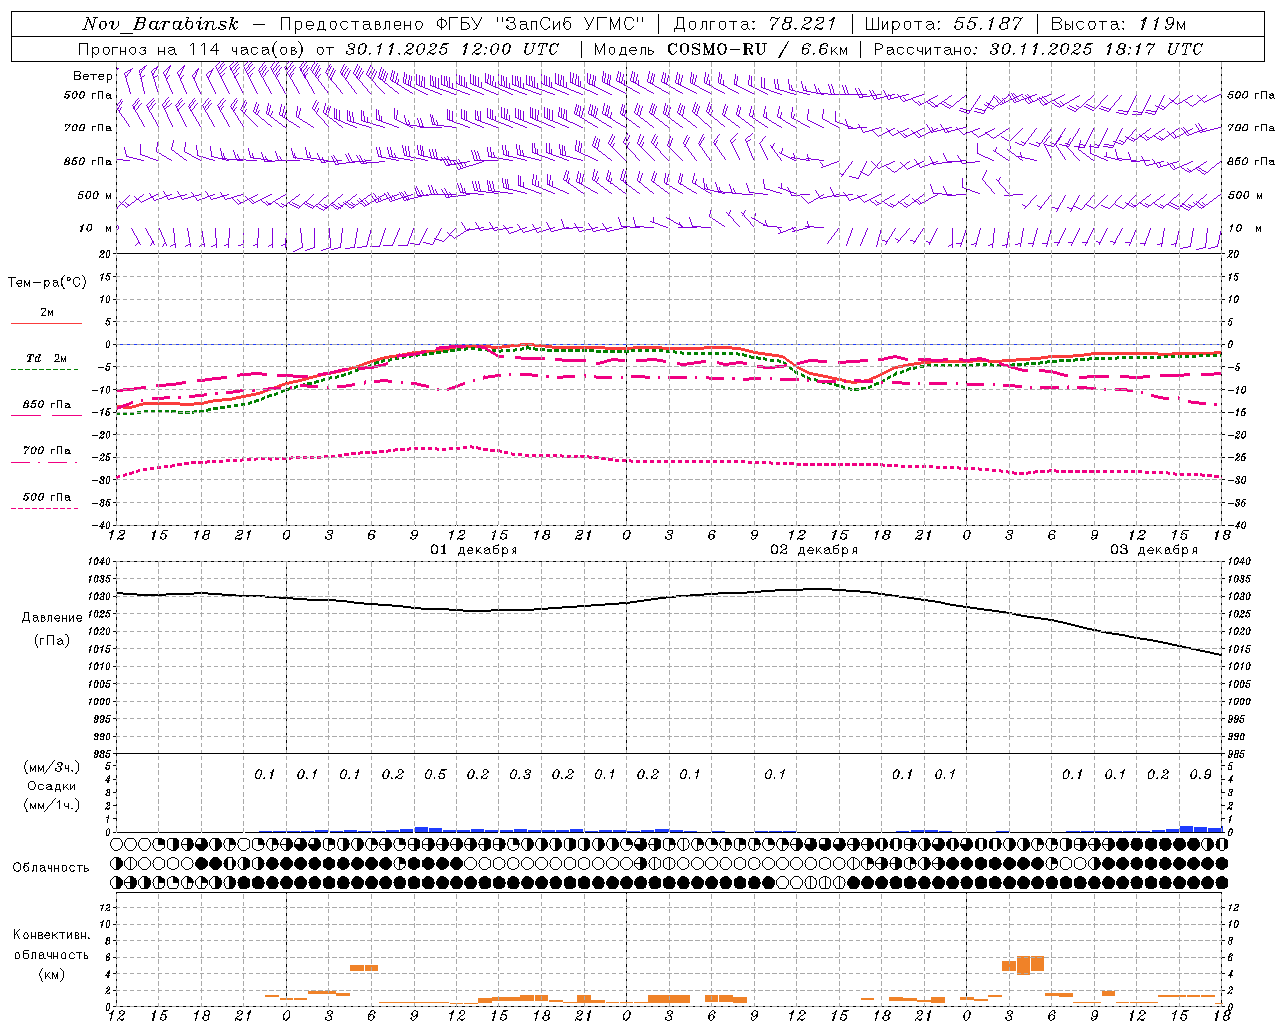
Task: Click the Высота: 119м value
Action: tap(1120, 24)
